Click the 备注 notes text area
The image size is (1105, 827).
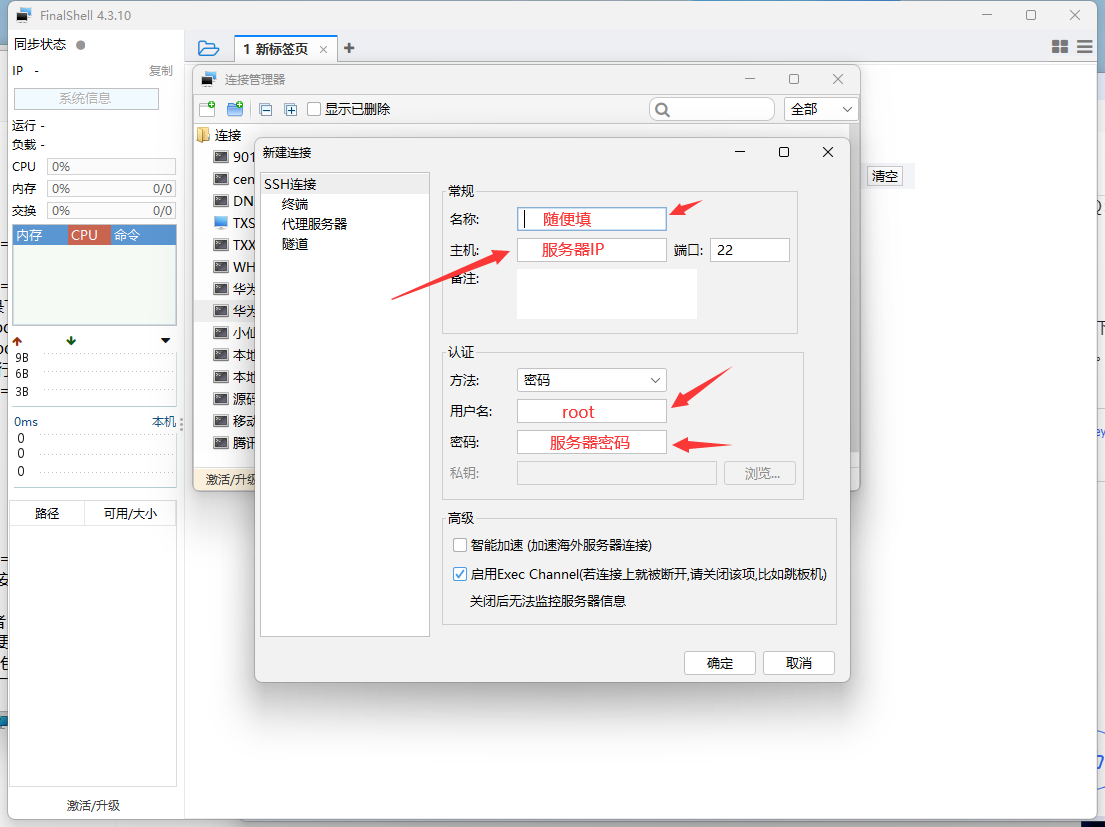point(607,294)
